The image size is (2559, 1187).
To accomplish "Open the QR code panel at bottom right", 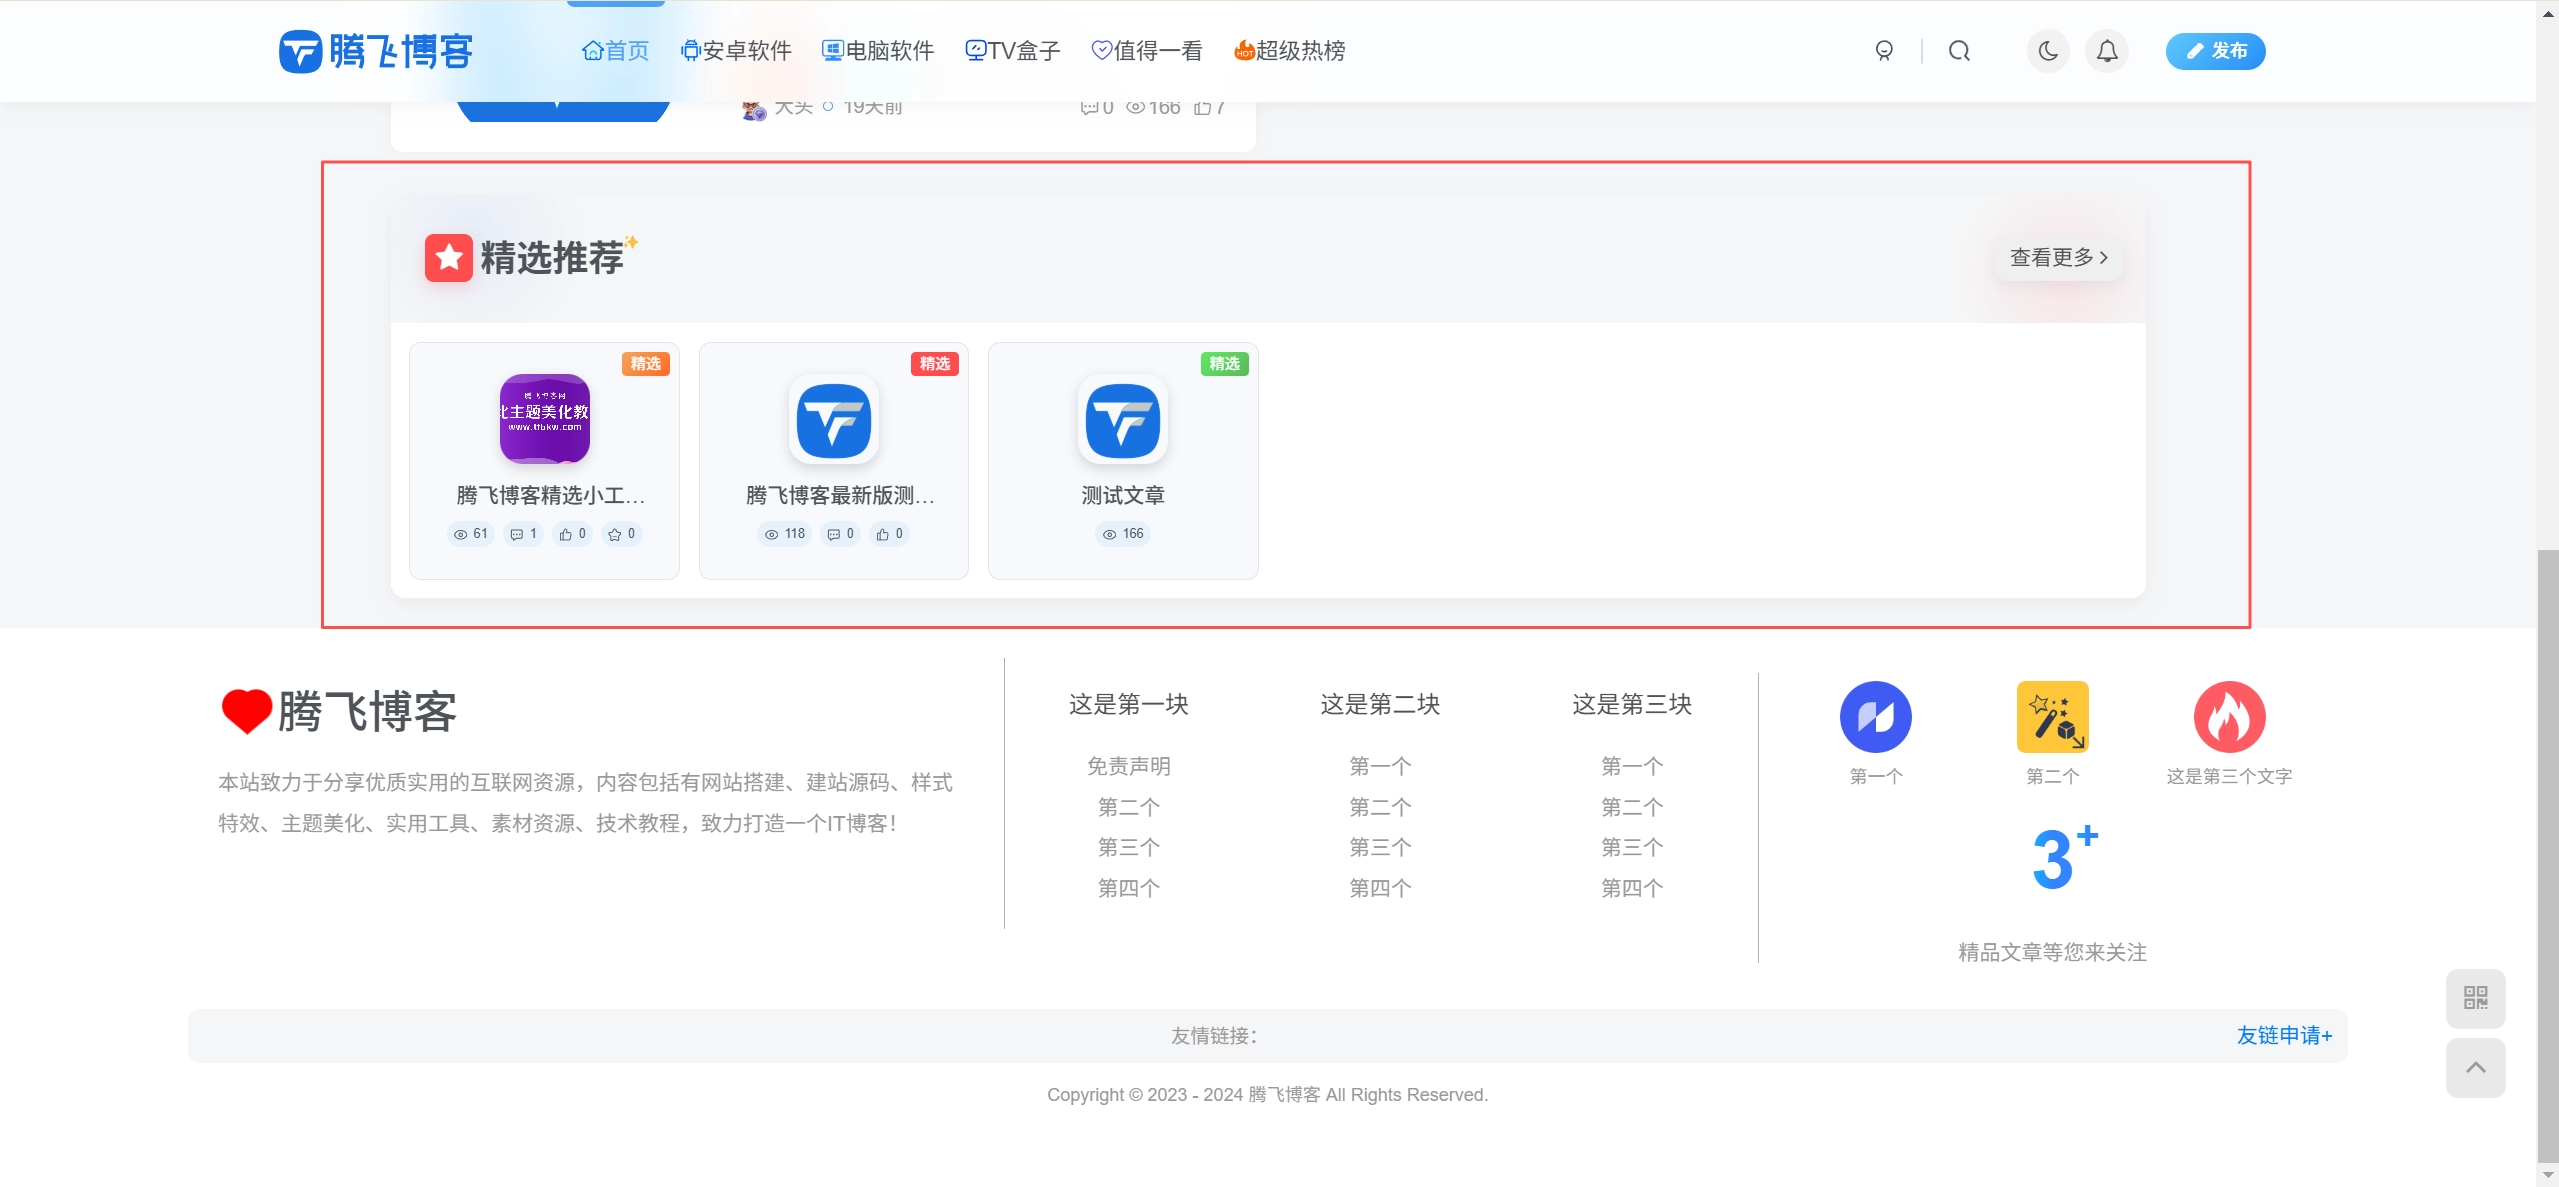I will [x=2474, y=998].
